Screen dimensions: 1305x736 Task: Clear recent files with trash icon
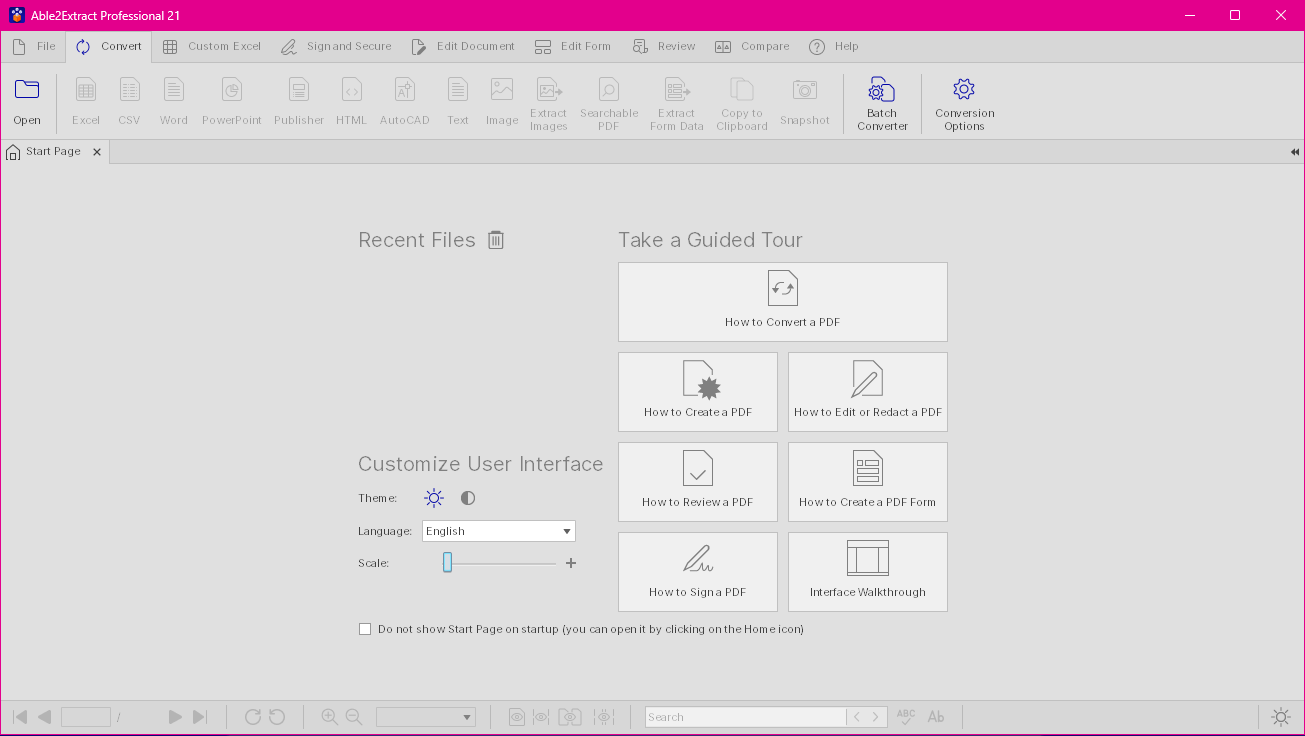click(x=496, y=240)
